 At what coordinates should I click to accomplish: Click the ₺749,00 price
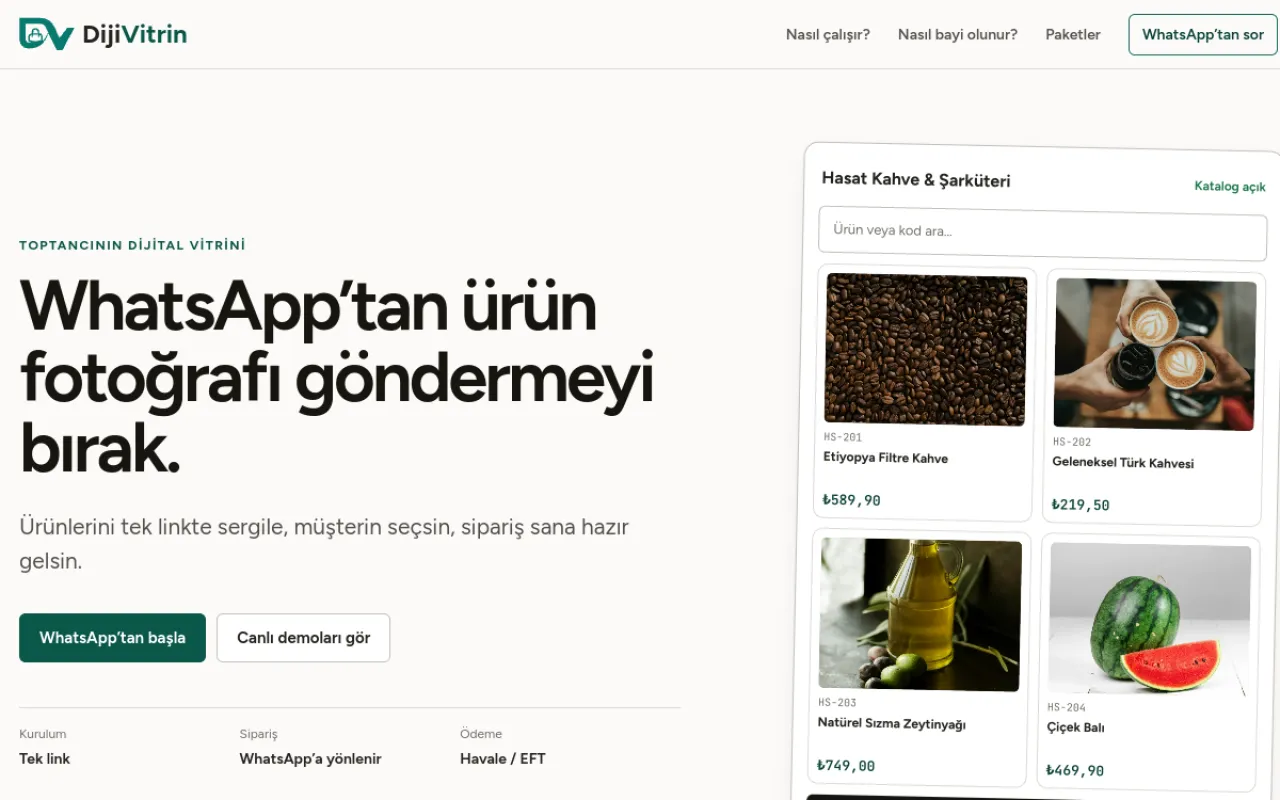(x=846, y=766)
